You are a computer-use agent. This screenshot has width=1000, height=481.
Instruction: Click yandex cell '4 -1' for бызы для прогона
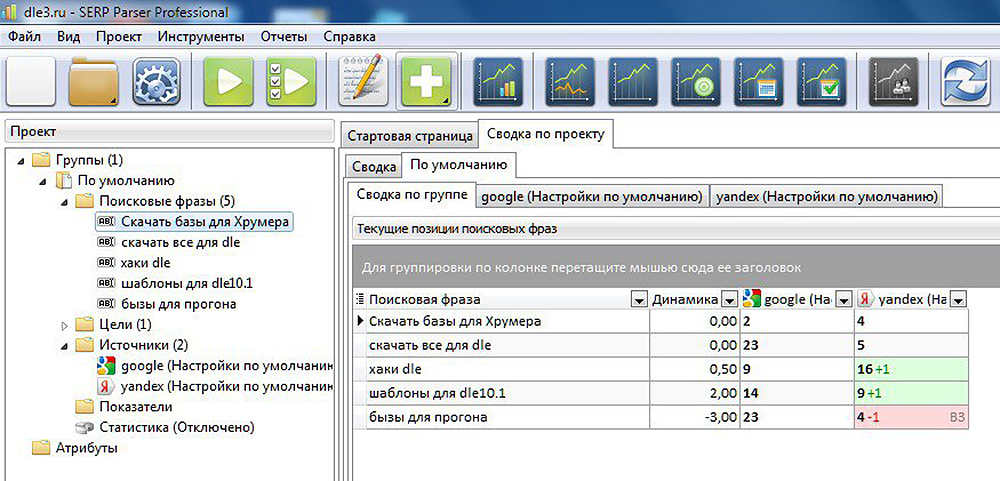(911, 418)
